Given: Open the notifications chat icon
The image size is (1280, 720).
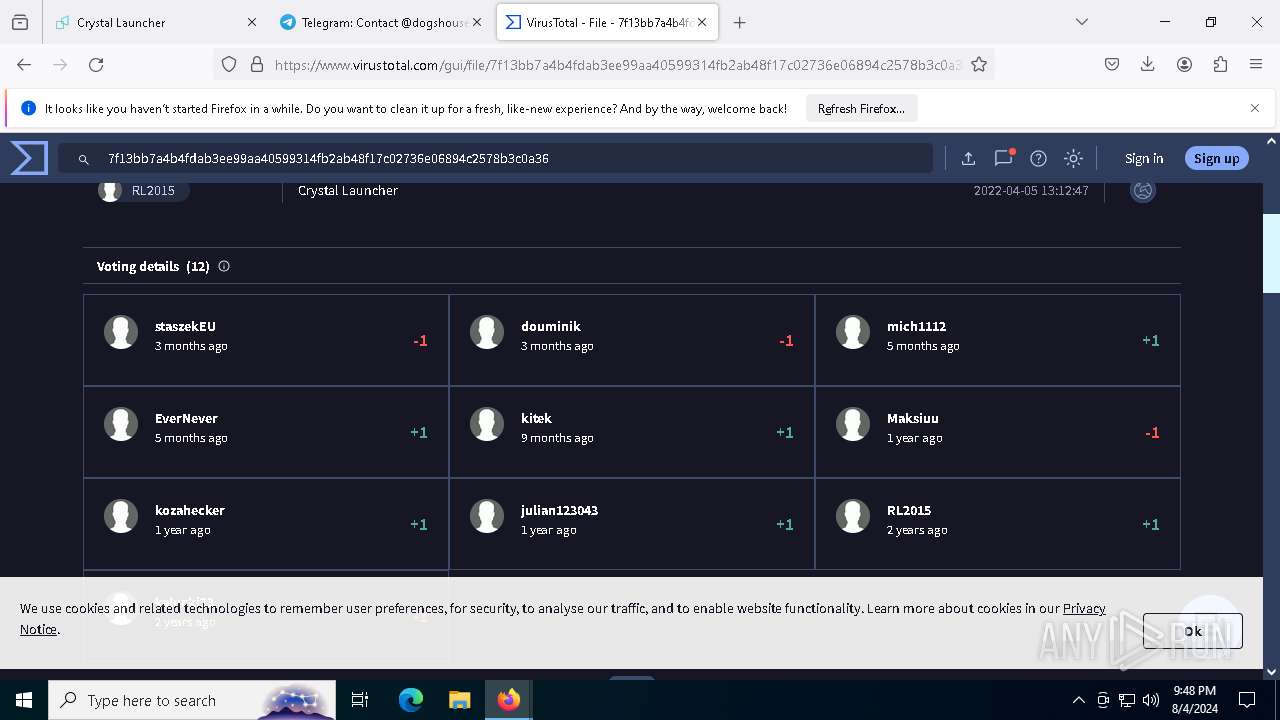Looking at the screenshot, I should pos(1003,158).
